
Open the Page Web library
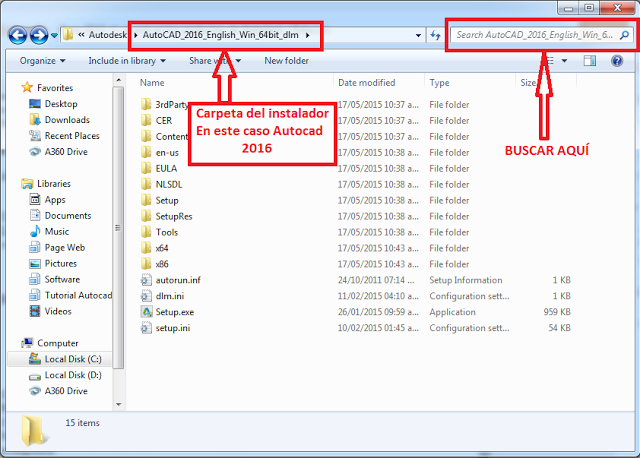tap(64, 247)
